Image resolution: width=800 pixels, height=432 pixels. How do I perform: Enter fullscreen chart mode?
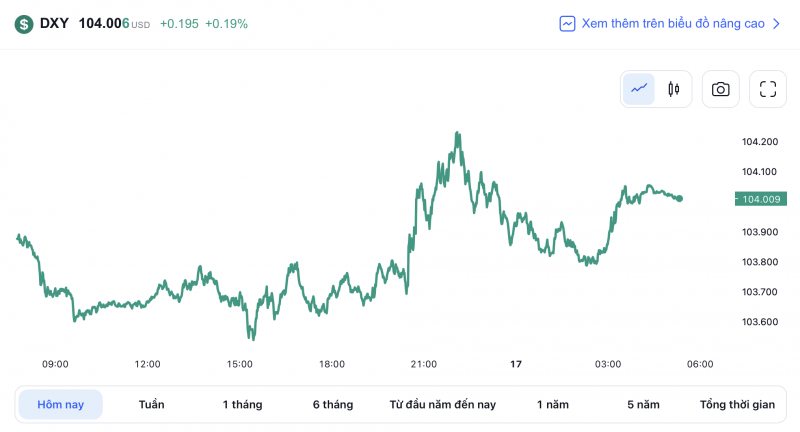coord(768,89)
